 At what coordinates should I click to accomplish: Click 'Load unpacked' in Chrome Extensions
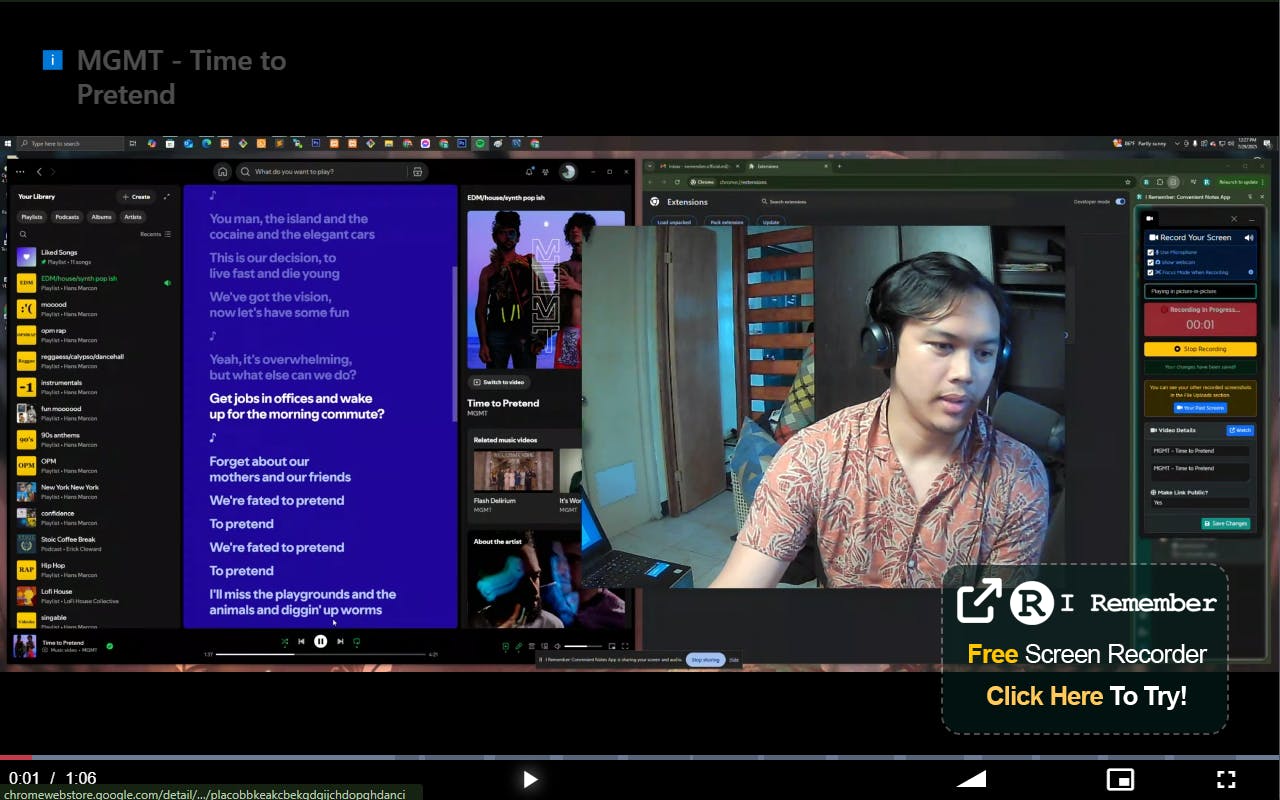[x=674, y=222]
